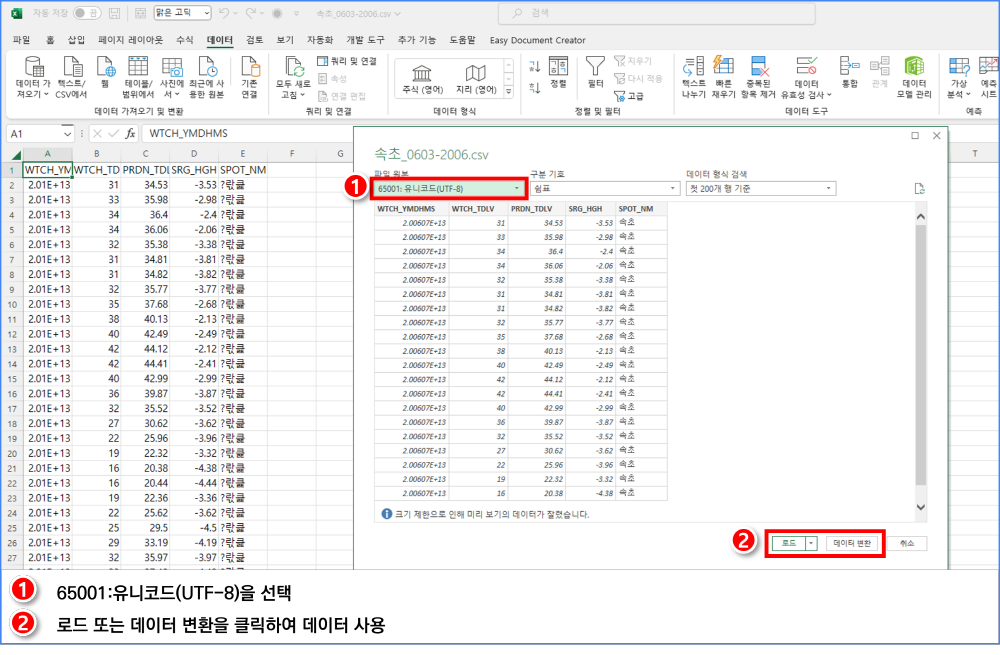The width and height of the screenshot is (1000, 655).
Task: Switch to the 삽입 ribbon tab
Action: coord(76,40)
